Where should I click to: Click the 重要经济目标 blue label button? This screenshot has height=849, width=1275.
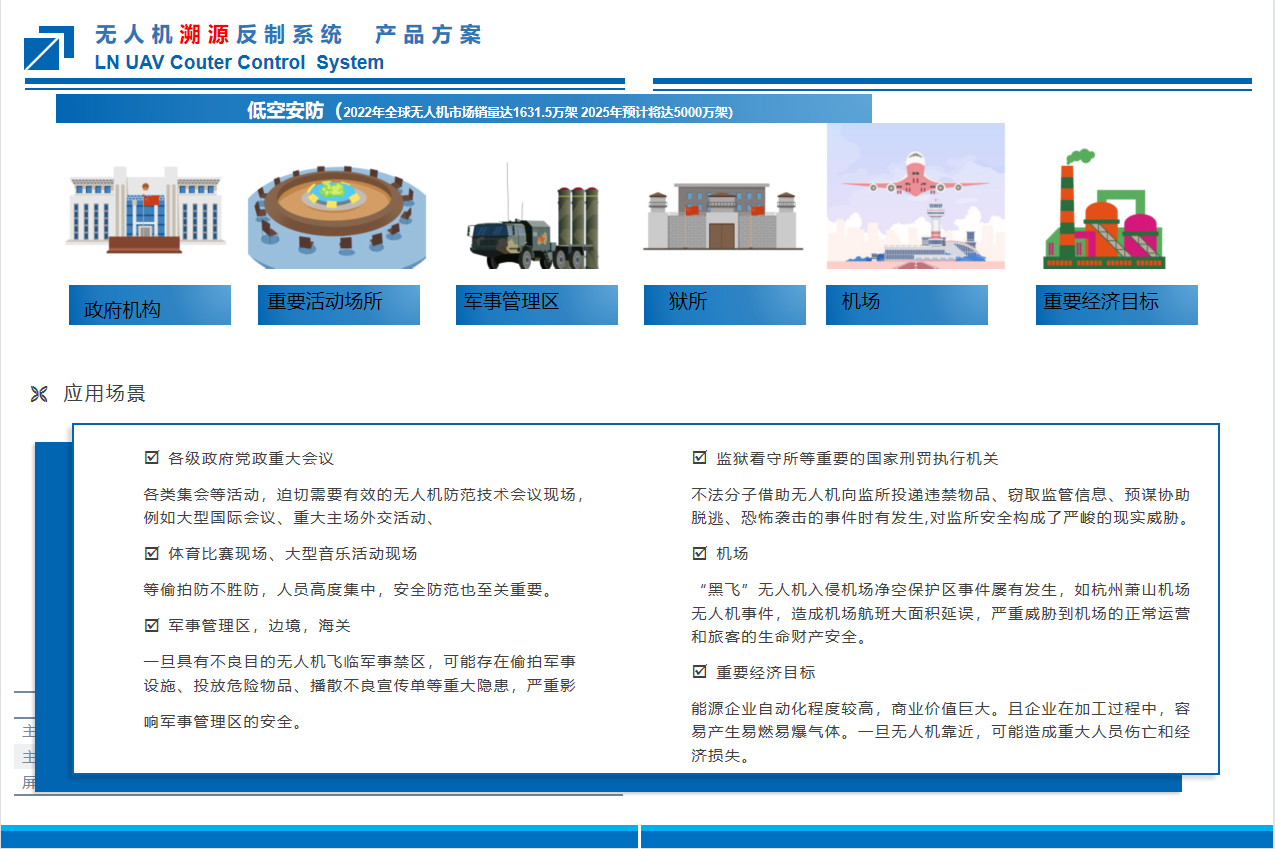pyautogui.click(x=1116, y=304)
